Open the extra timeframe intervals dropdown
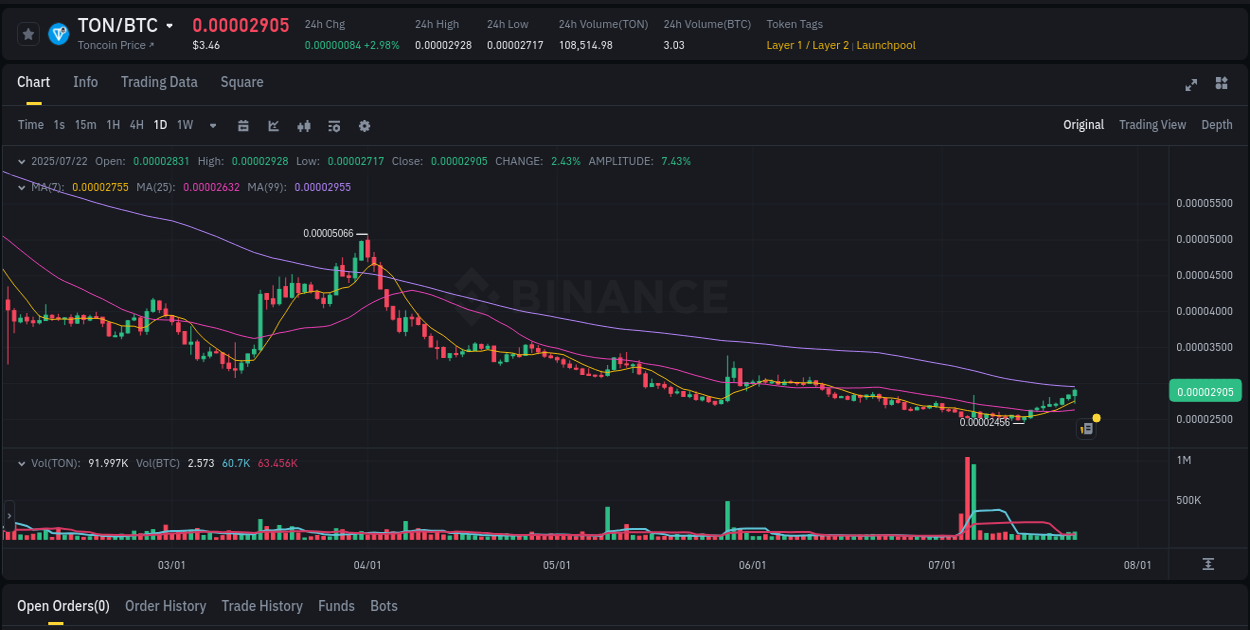 pyautogui.click(x=212, y=125)
